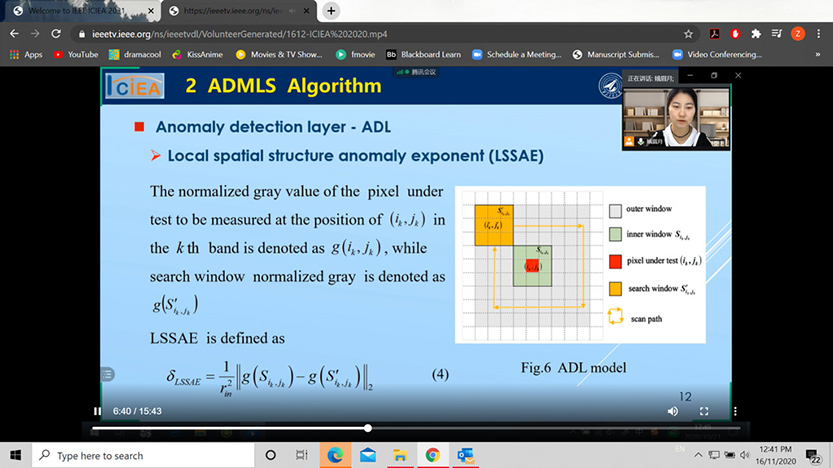Open the YouTube bookmark
Image resolution: width=833 pixels, height=468 pixels.
click(x=76, y=54)
